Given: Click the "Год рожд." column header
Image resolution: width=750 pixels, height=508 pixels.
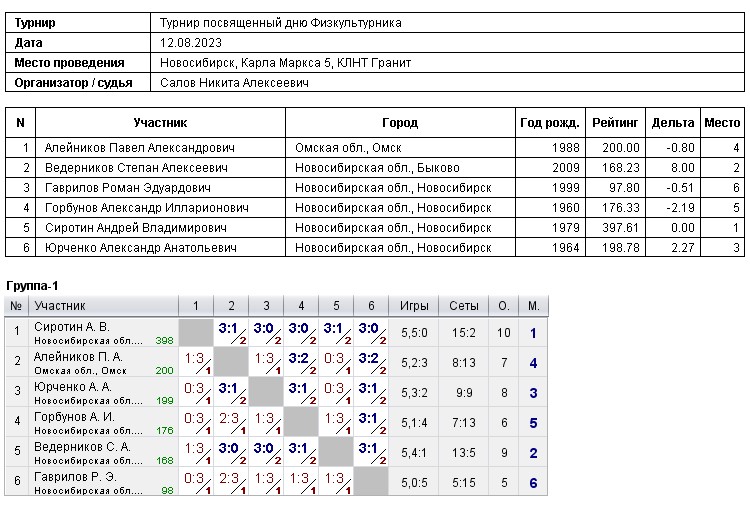Looking at the screenshot, I should [549, 123].
